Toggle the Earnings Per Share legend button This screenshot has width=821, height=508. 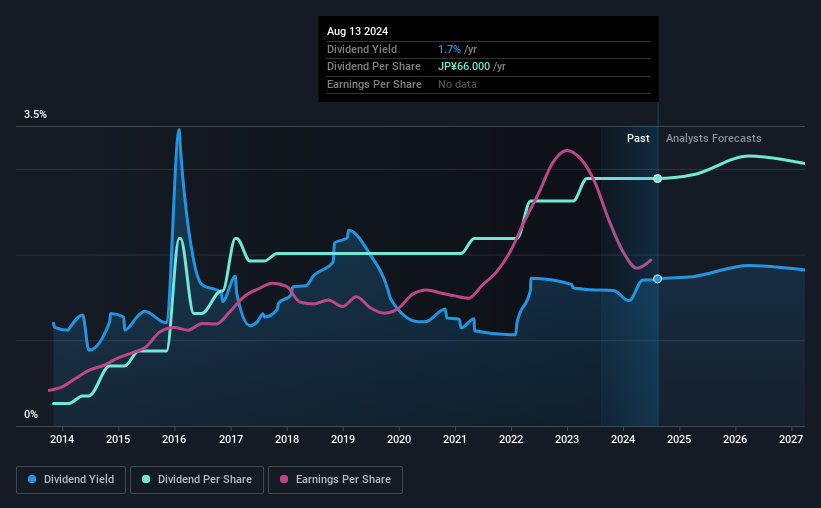click(335, 480)
